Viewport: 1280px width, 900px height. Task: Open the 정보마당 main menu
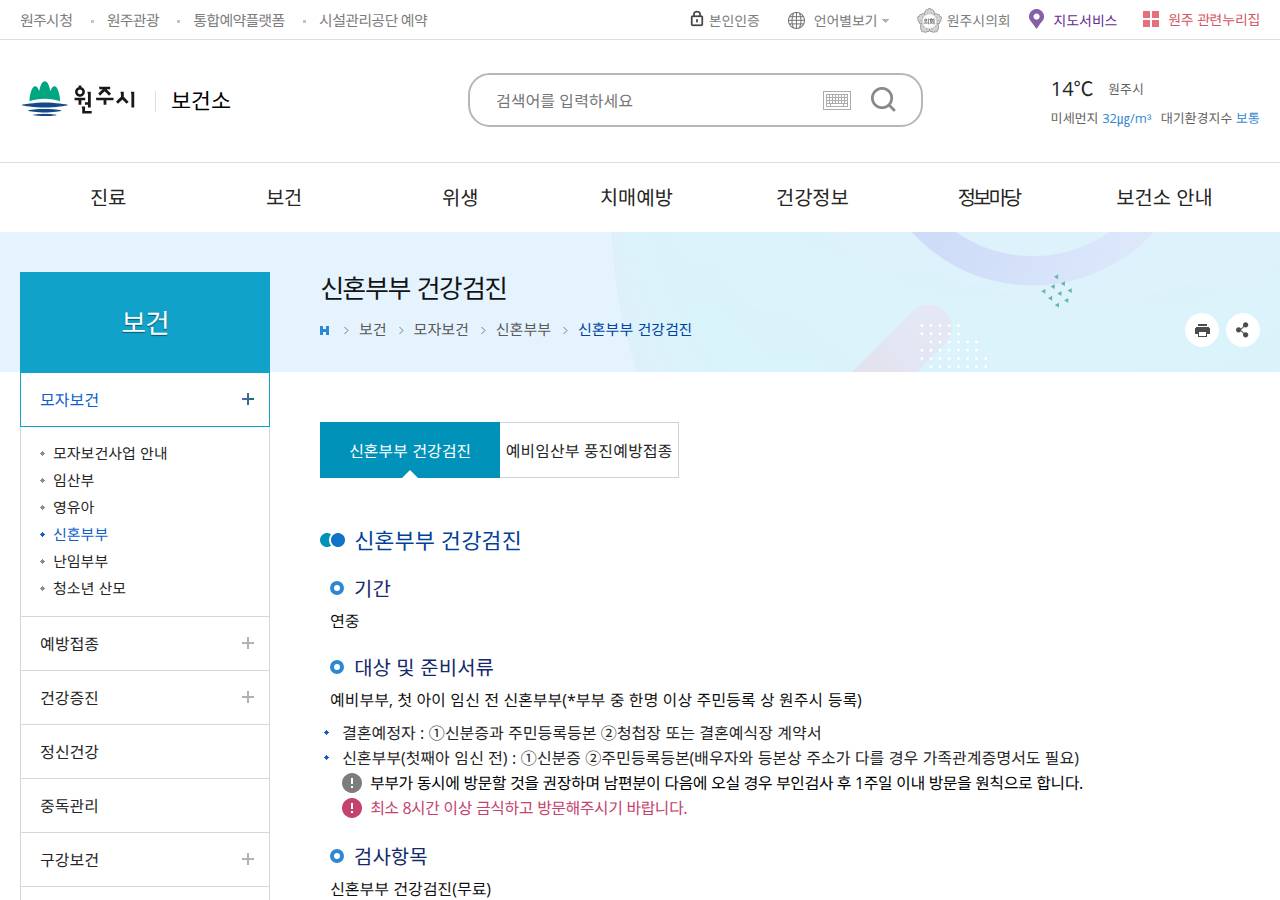tap(989, 197)
